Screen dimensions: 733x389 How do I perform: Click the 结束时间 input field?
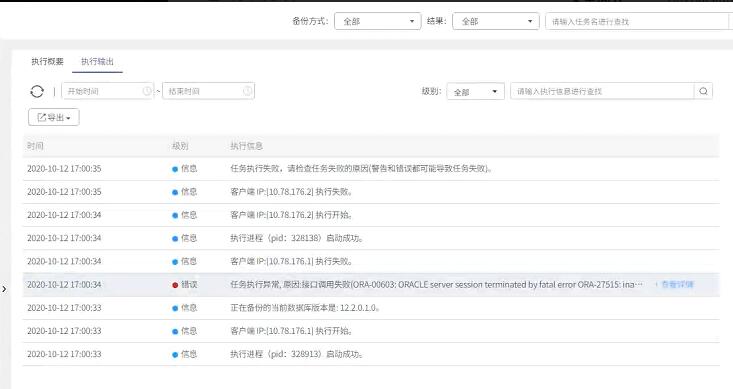[x=208, y=91]
